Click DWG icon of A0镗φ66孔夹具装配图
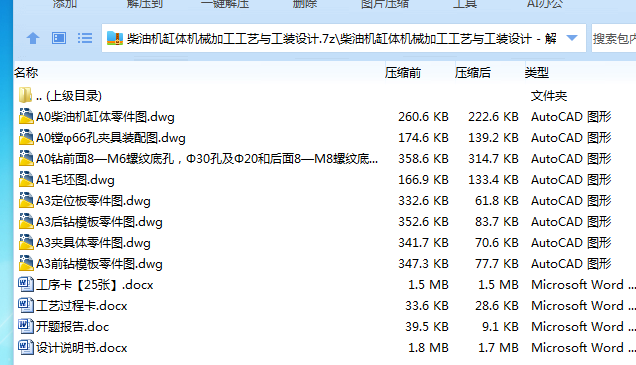636x365 pixels. click(x=26, y=137)
